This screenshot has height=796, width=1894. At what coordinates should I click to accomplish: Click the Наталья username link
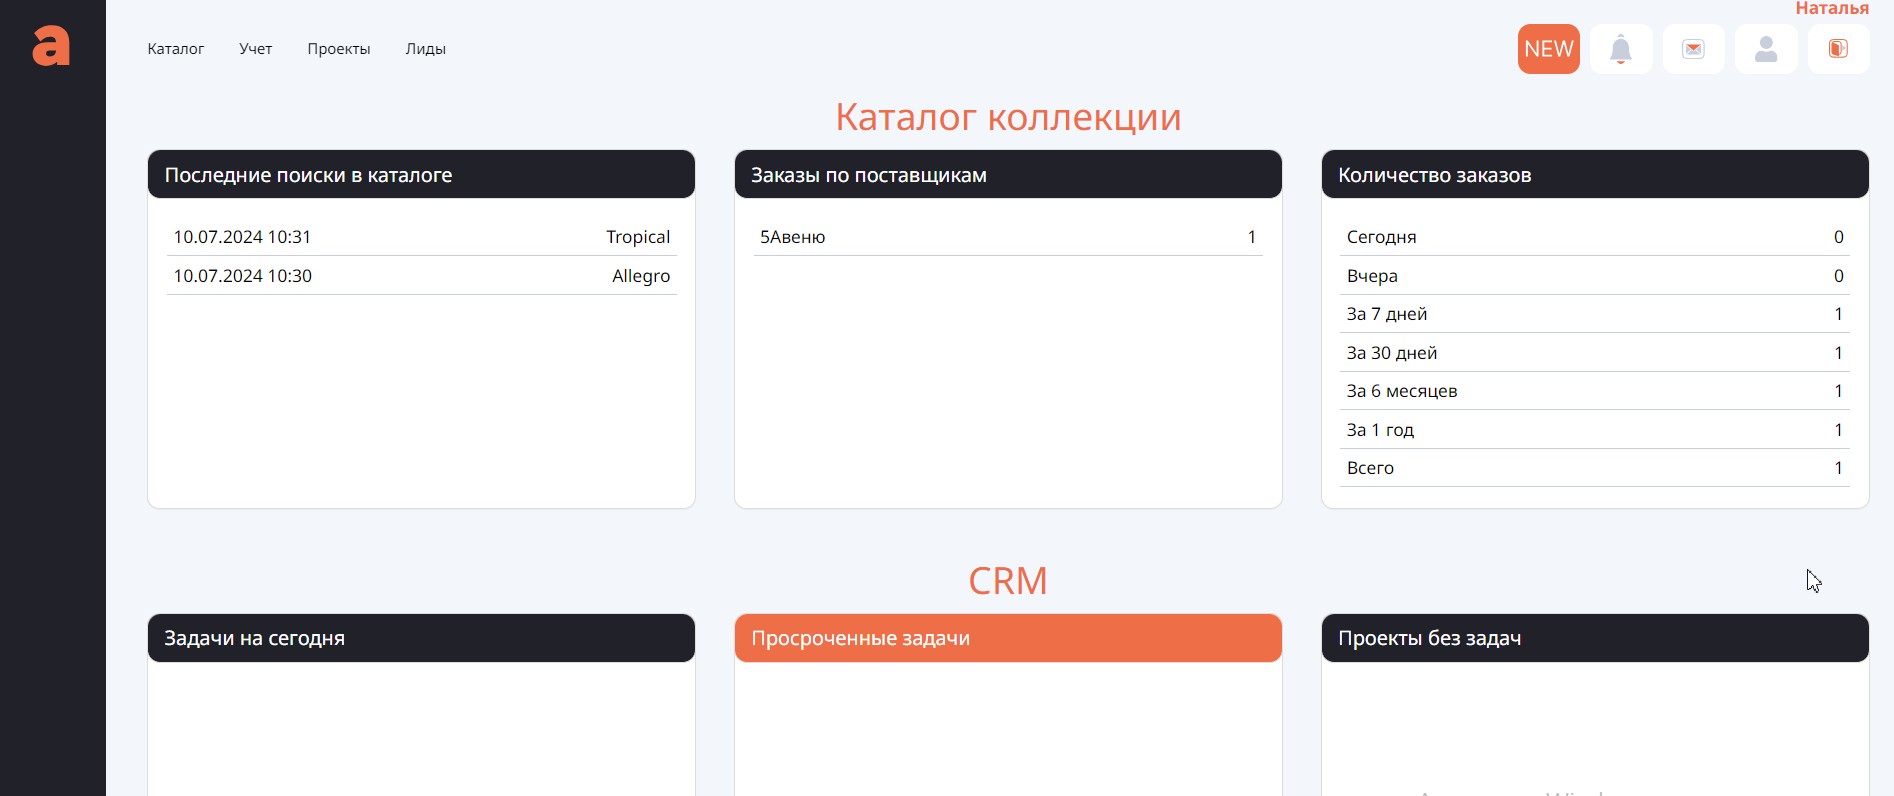coord(1831,8)
